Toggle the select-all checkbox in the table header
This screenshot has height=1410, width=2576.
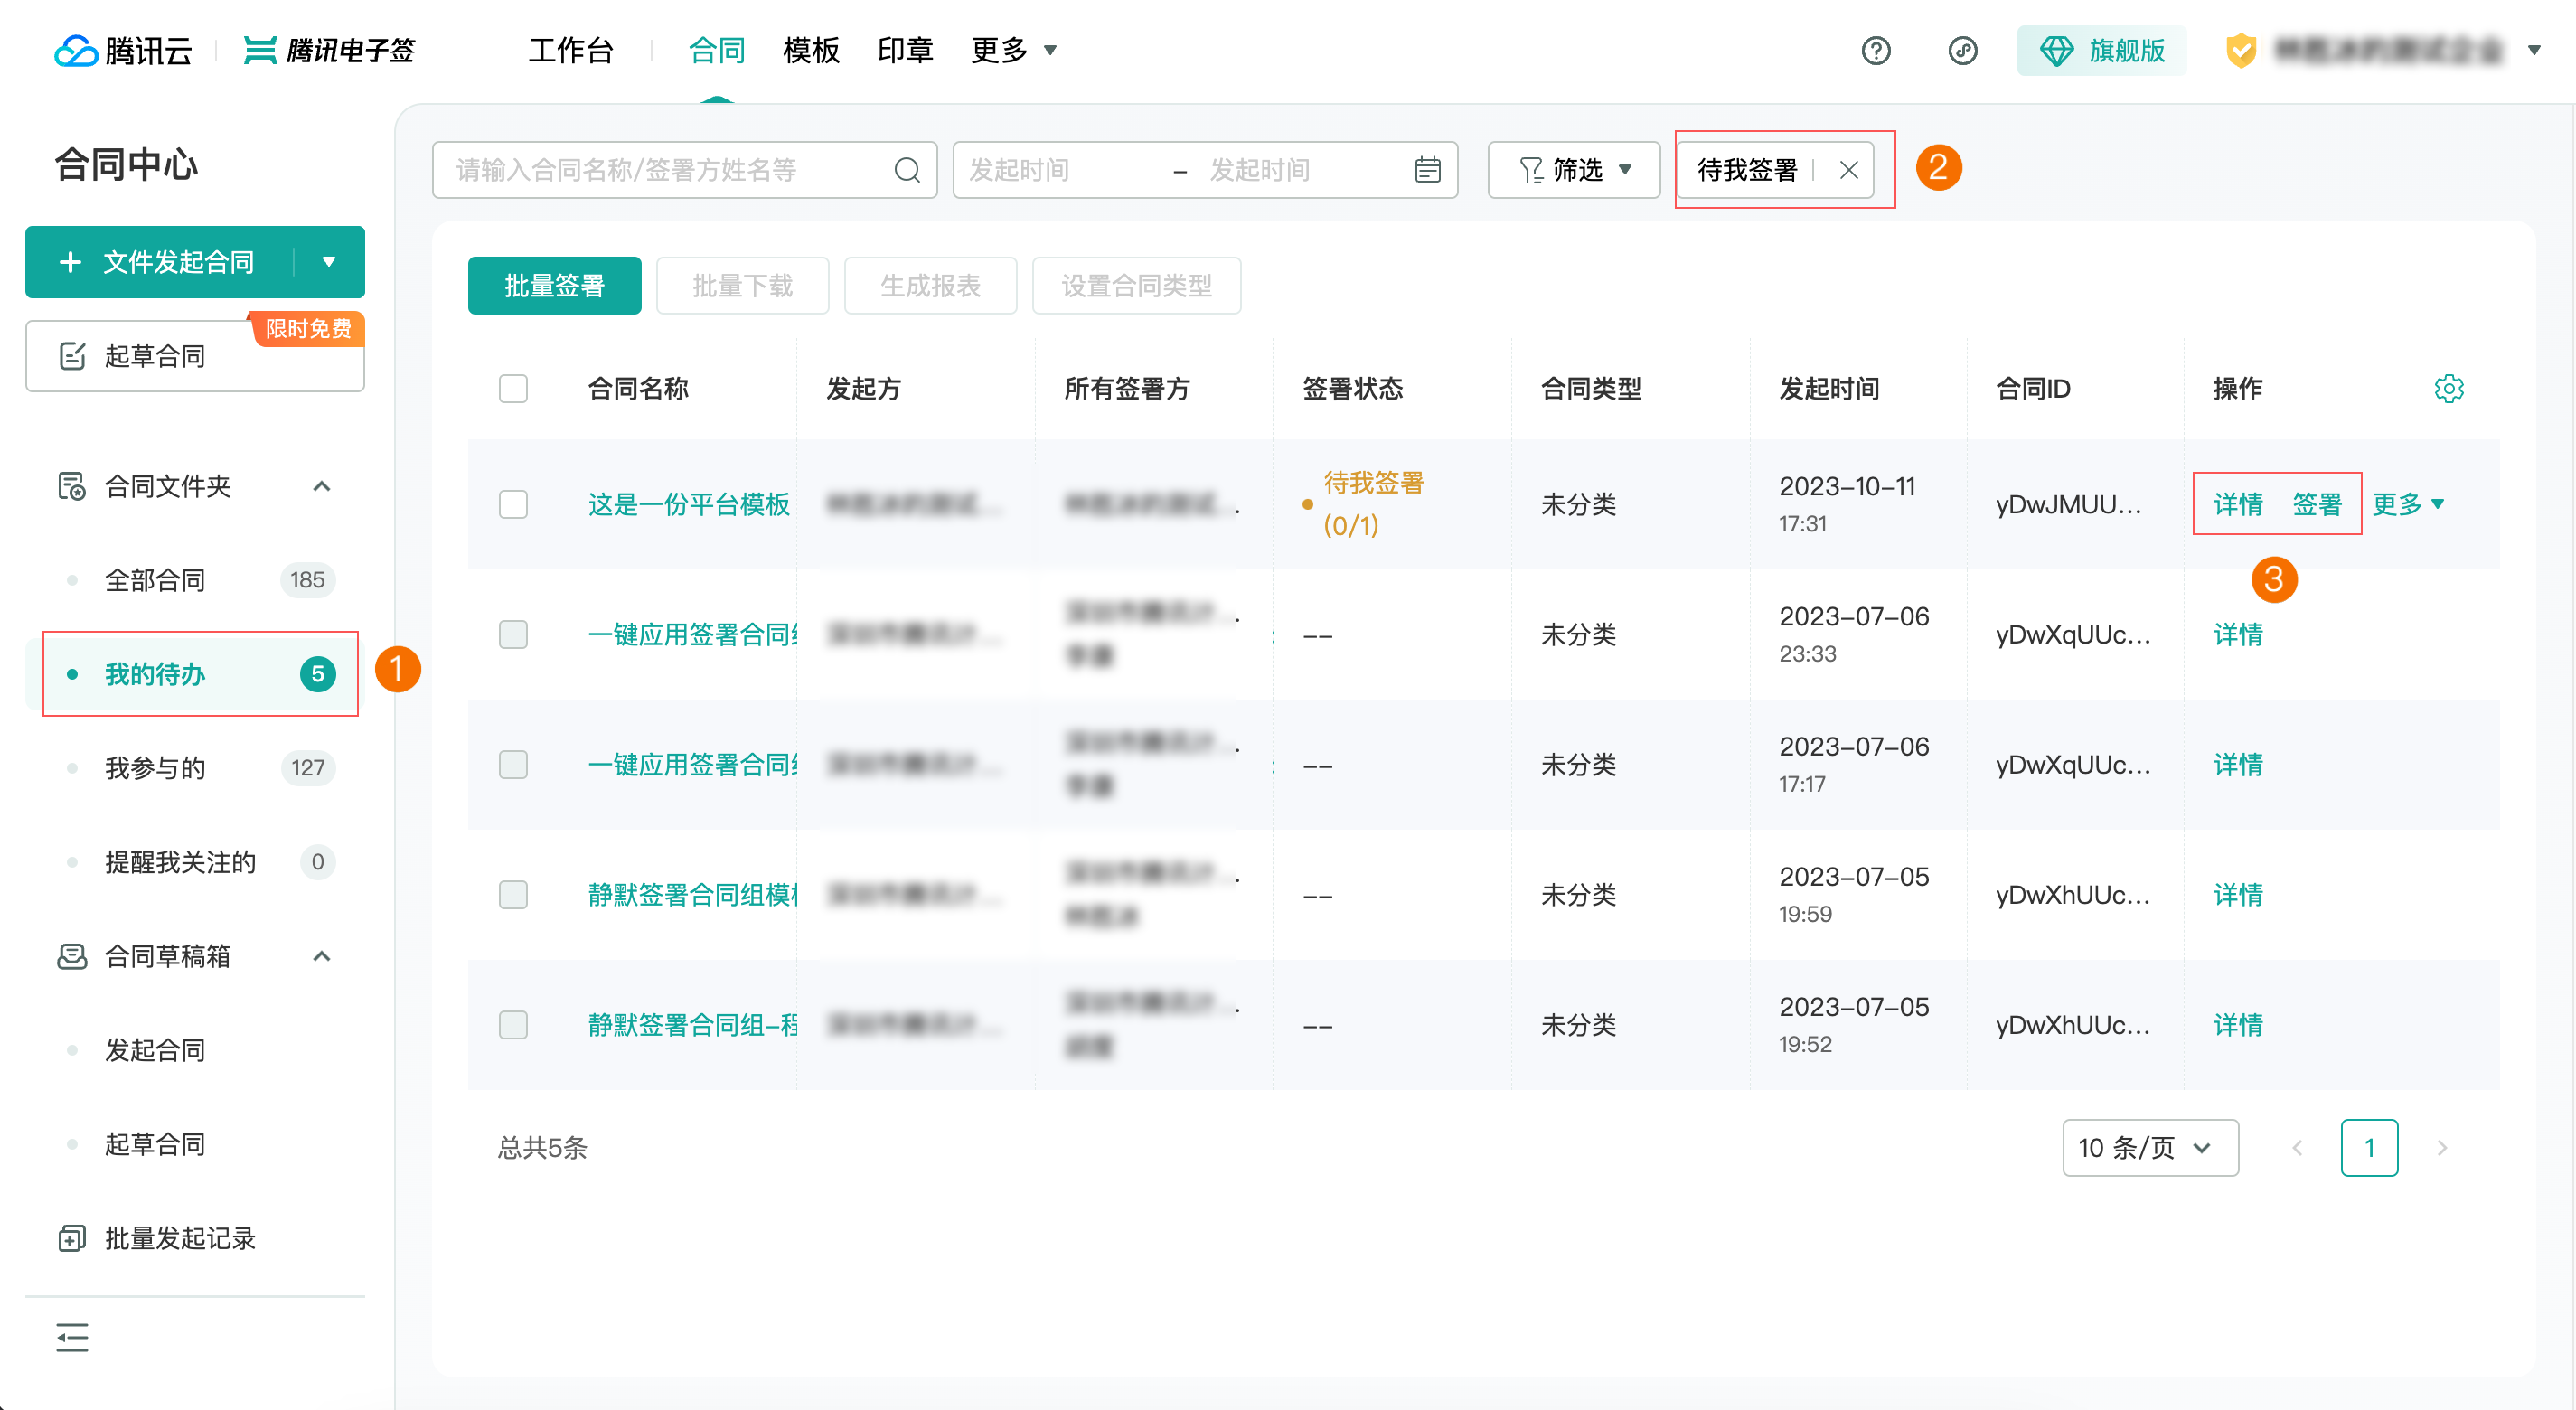click(x=513, y=388)
